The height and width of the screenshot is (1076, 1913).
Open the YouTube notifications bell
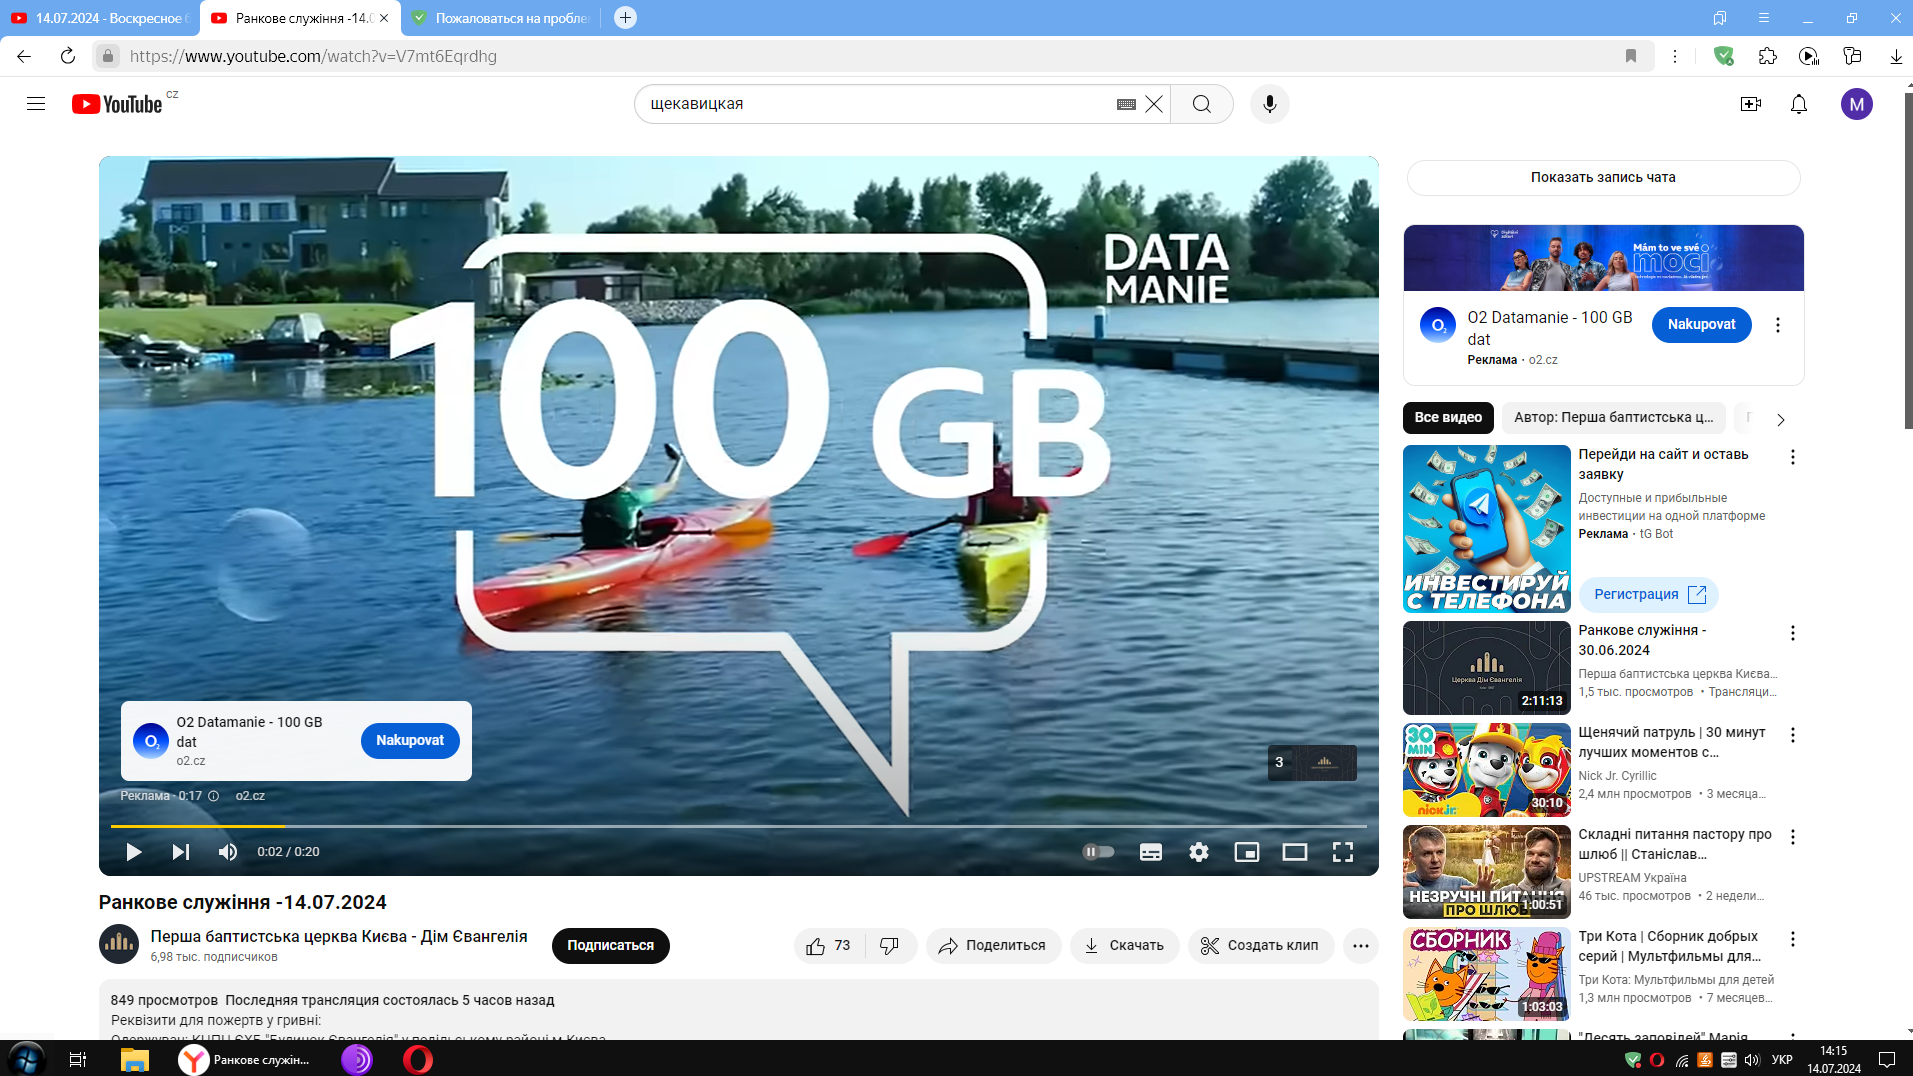point(1798,103)
